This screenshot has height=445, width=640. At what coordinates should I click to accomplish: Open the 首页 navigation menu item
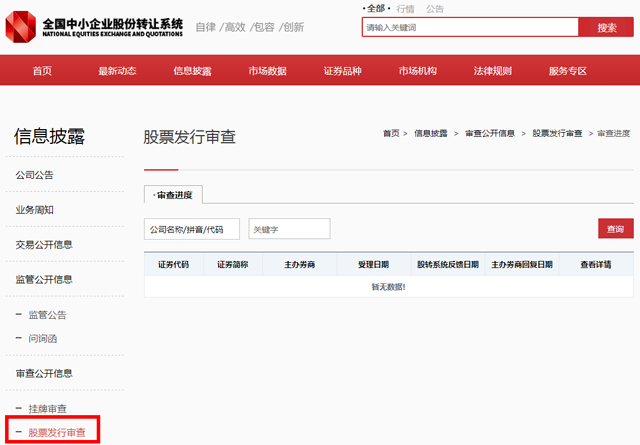point(42,71)
